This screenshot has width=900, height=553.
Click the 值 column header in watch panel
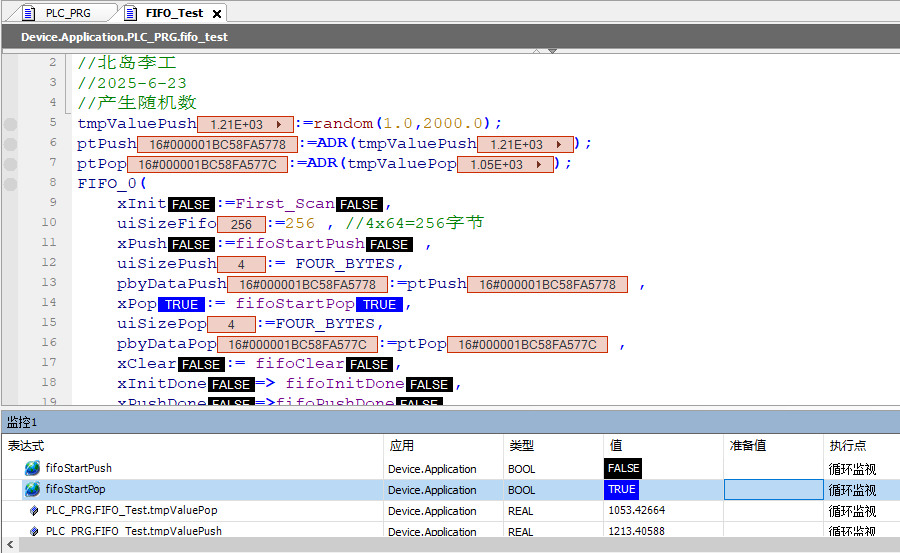pyautogui.click(x=616, y=446)
